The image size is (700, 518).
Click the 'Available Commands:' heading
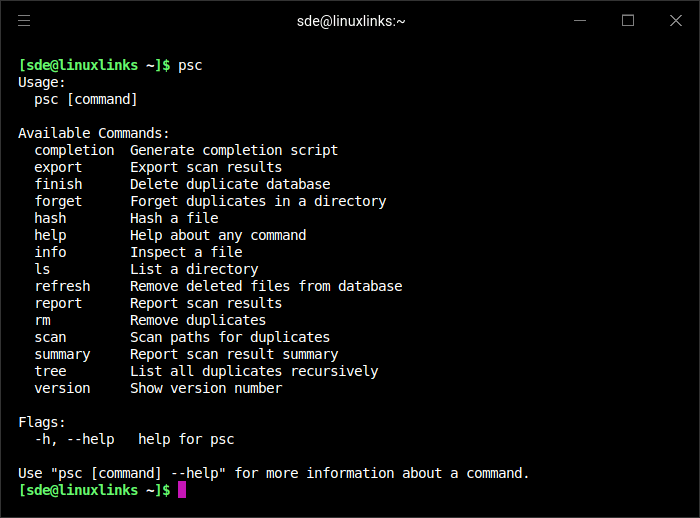click(x=94, y=133)
